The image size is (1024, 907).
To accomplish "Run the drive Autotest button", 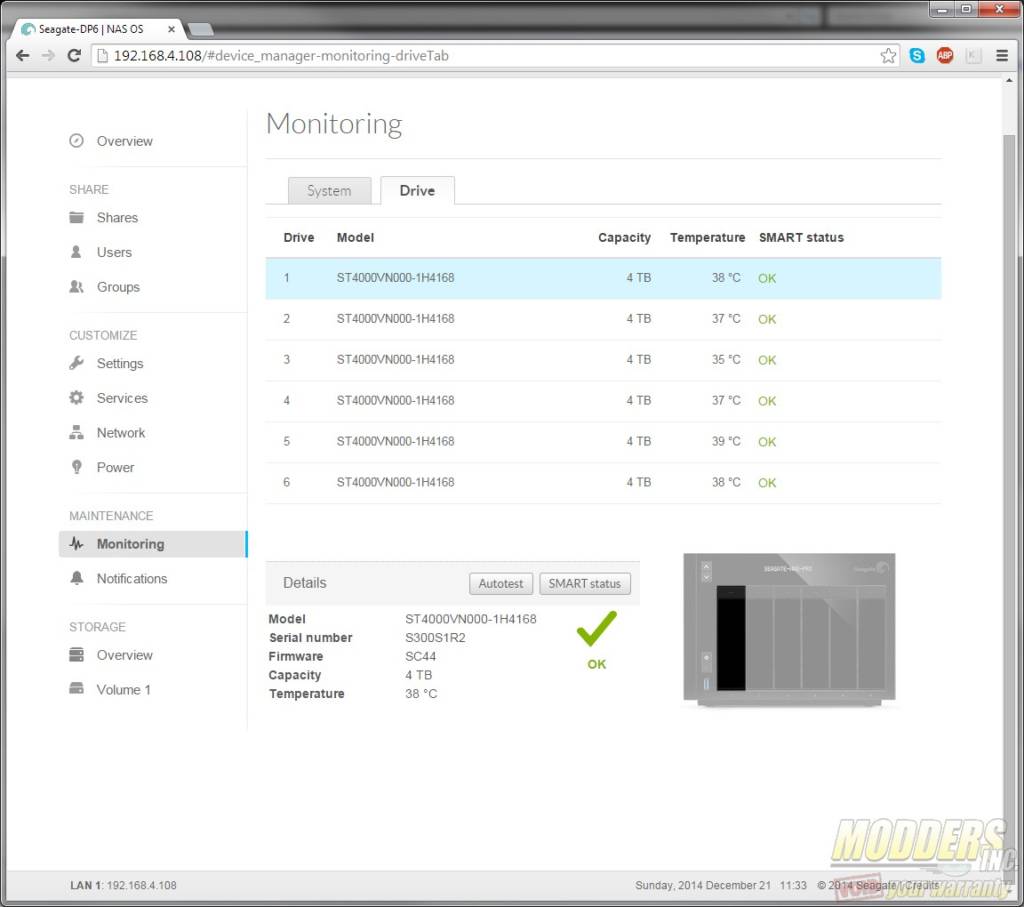I will tap(501, 583).
